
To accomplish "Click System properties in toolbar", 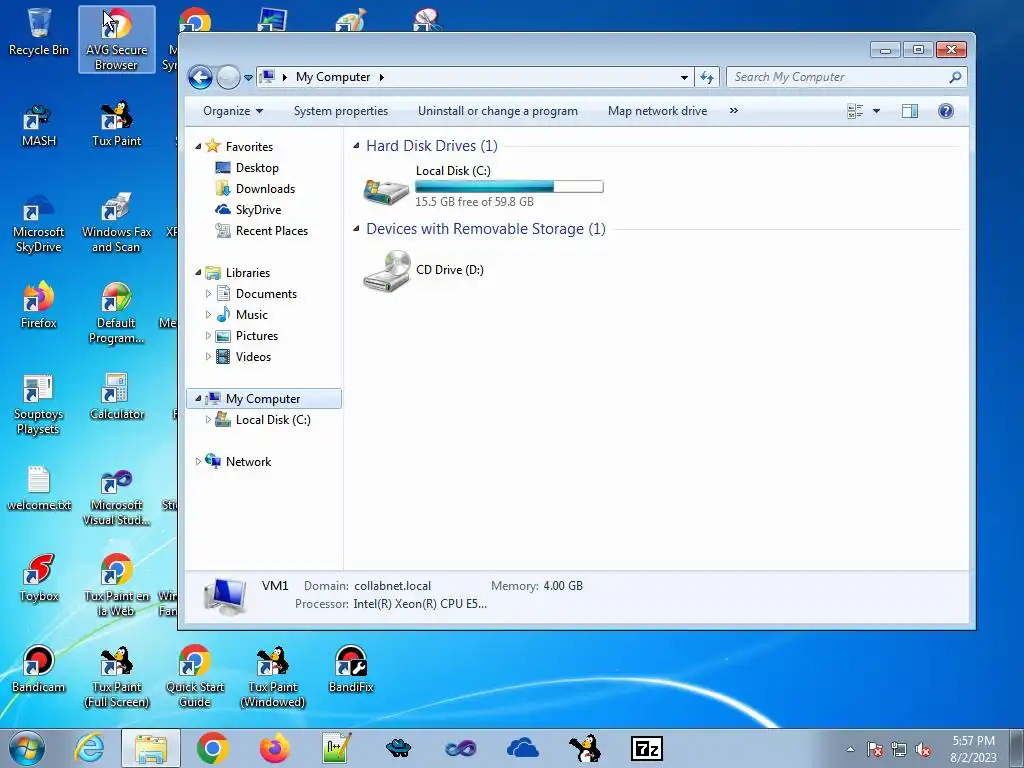I will click(340, 111).
